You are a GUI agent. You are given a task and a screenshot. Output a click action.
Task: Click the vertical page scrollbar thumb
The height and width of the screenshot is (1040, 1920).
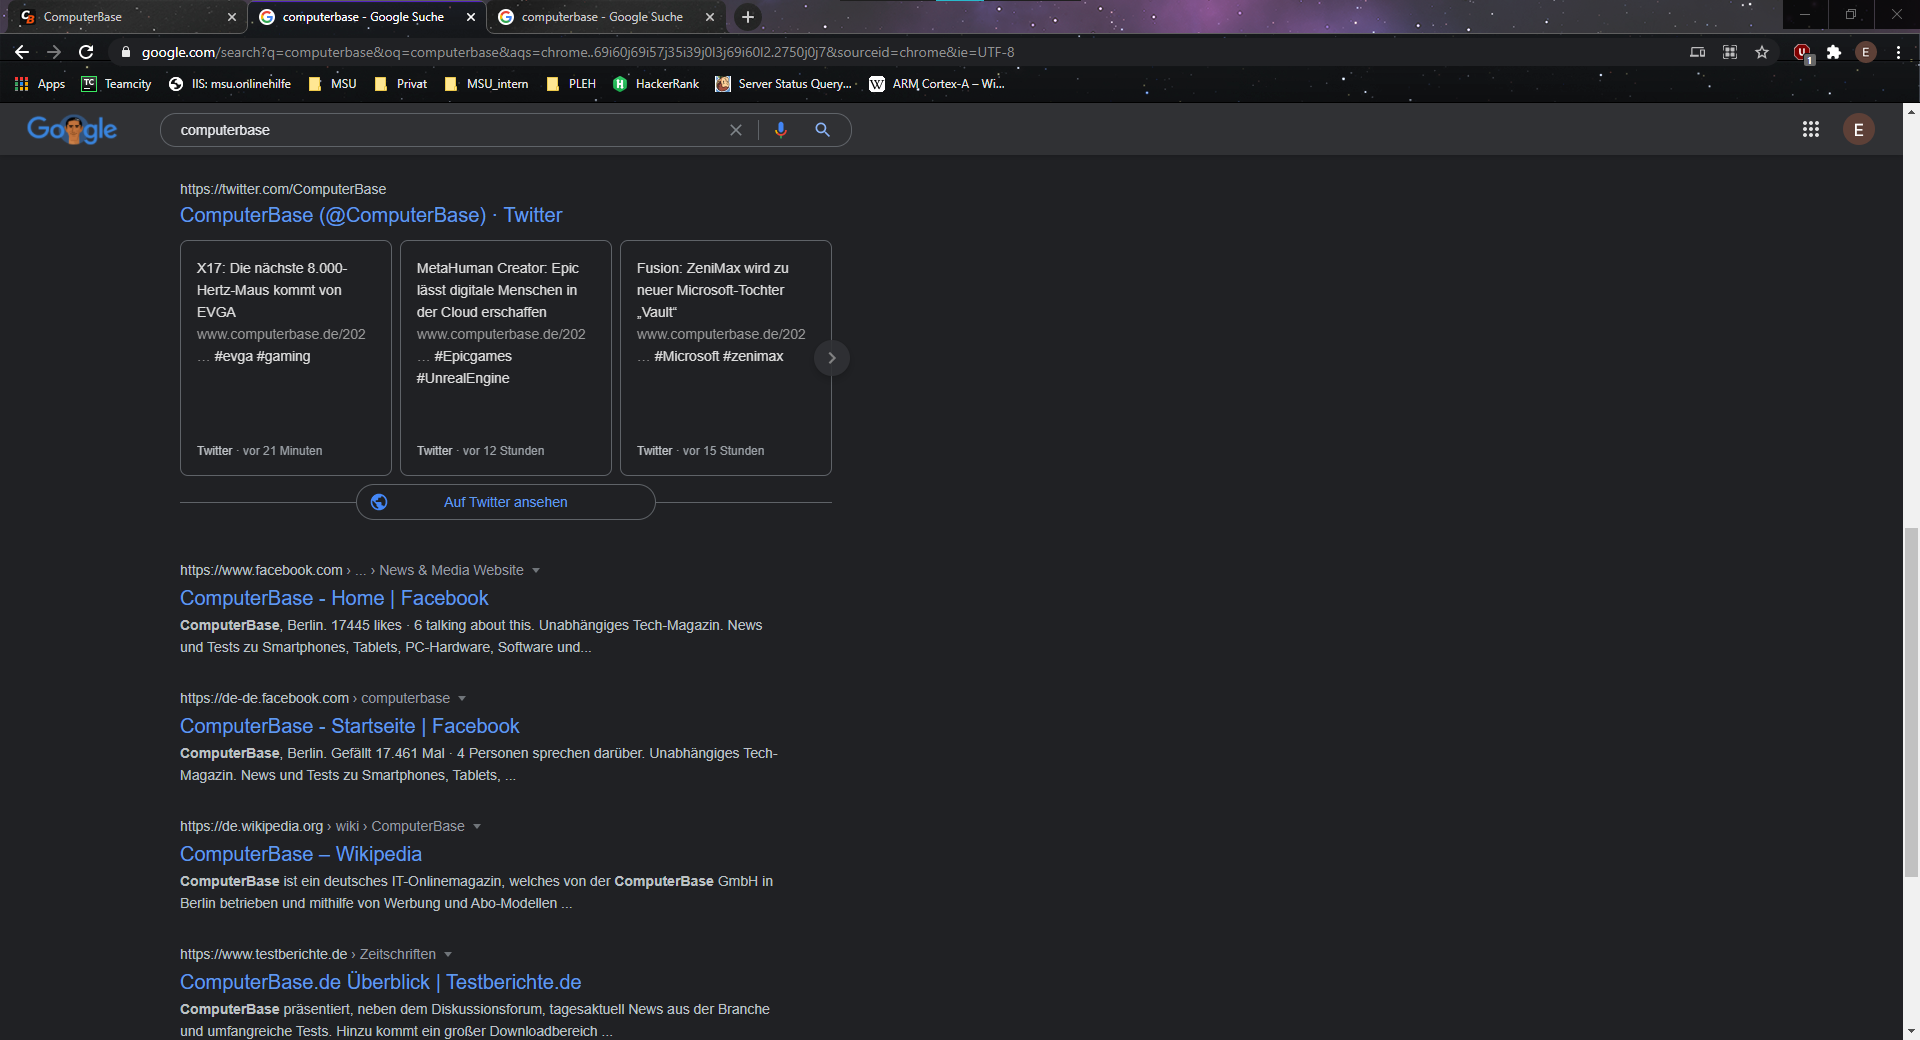pos(1911,702)
